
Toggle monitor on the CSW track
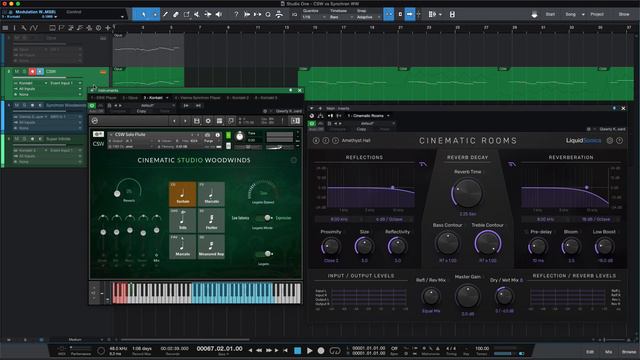click(x=40, y=71)
